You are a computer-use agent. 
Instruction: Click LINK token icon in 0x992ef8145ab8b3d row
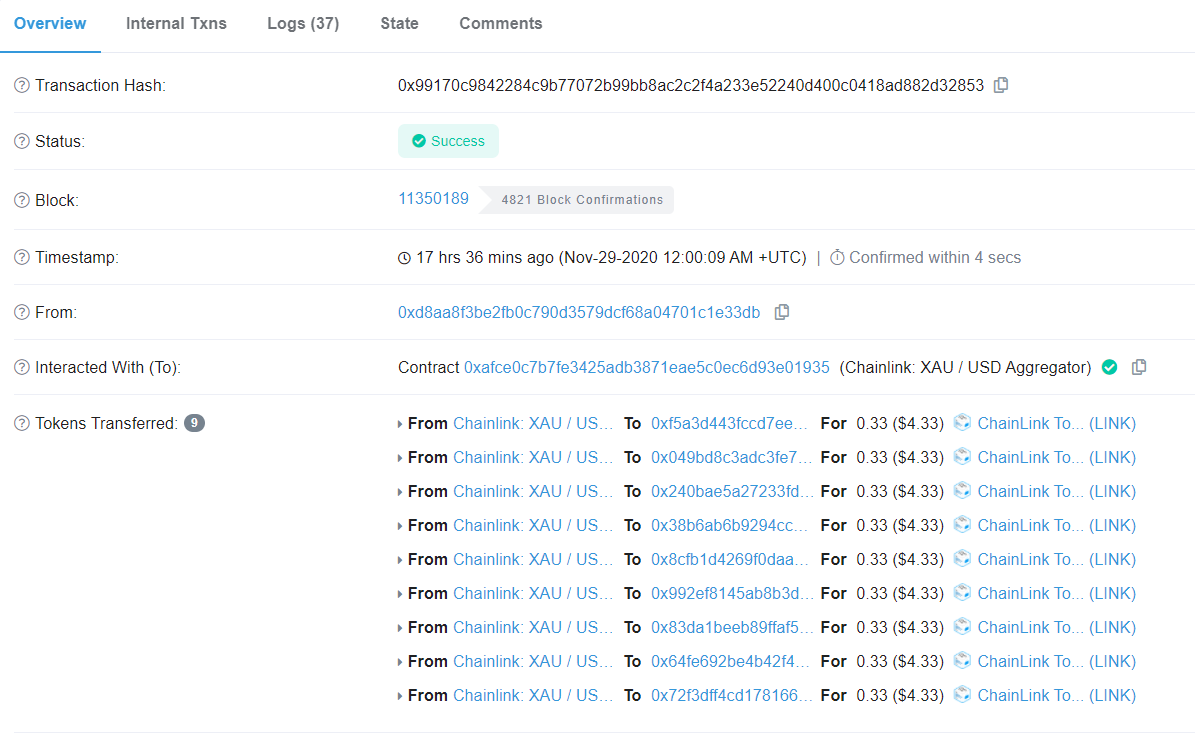coord(963,593)
